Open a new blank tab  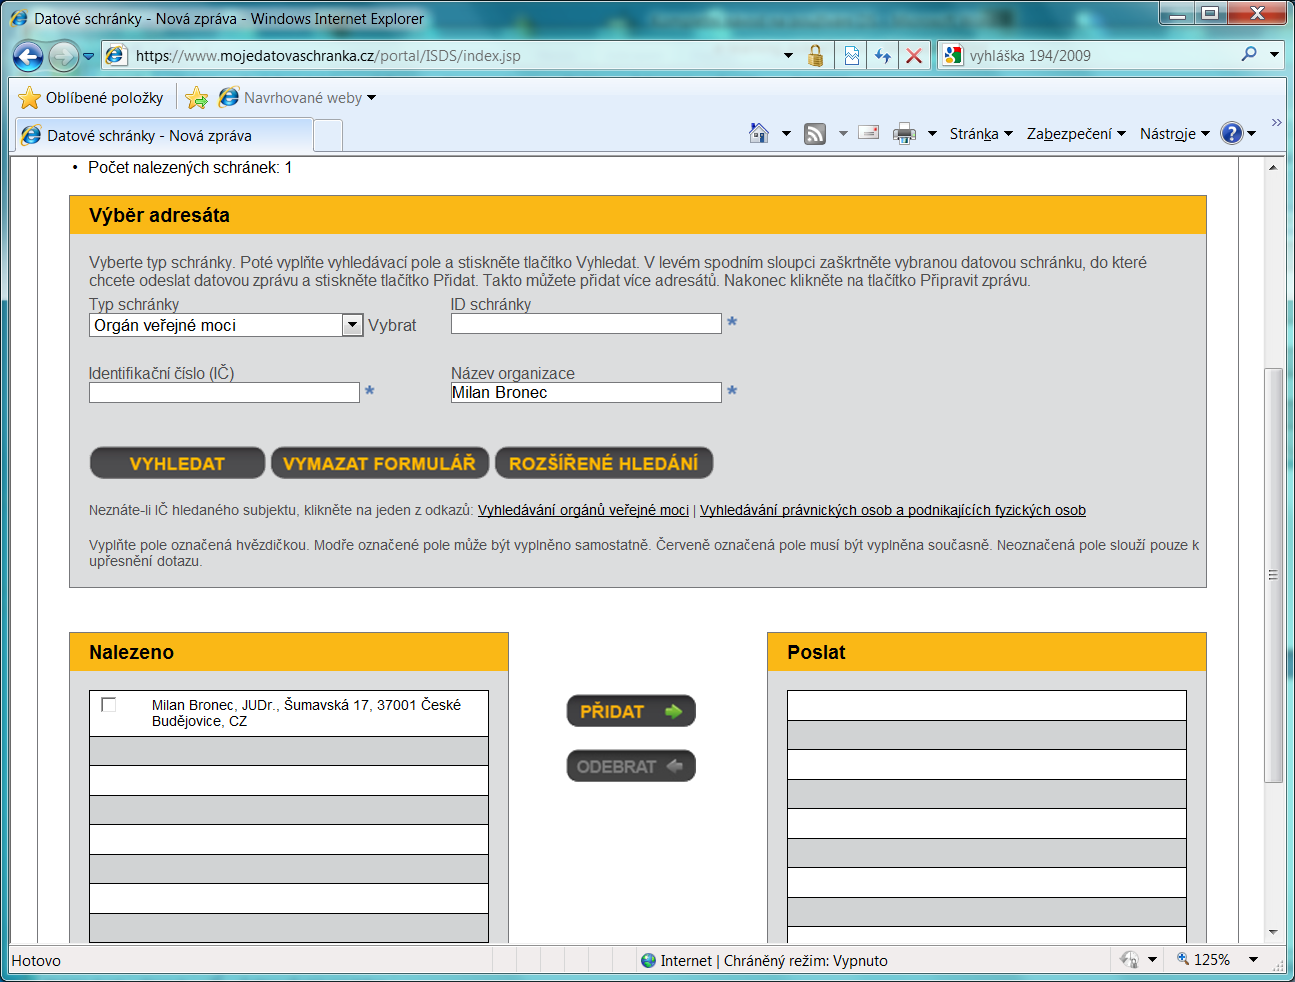pyautogui.click(x=328, y=135)
